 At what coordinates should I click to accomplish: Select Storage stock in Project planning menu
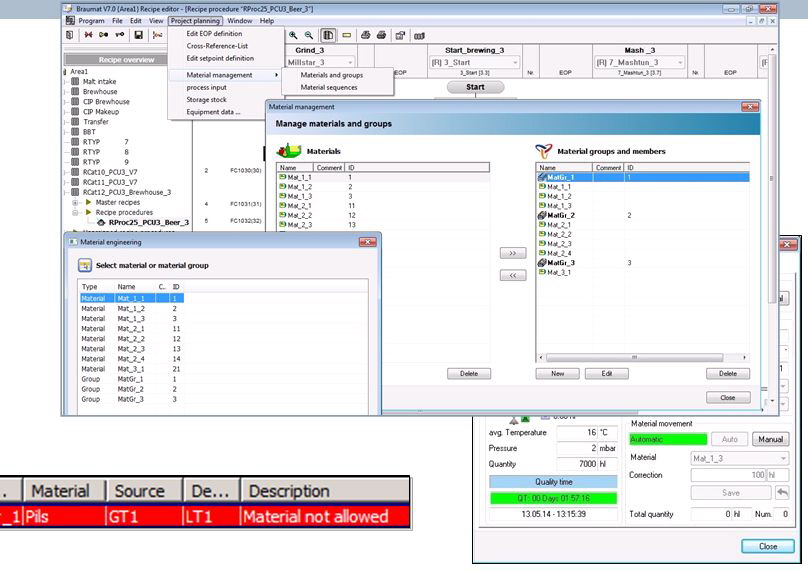207,100
